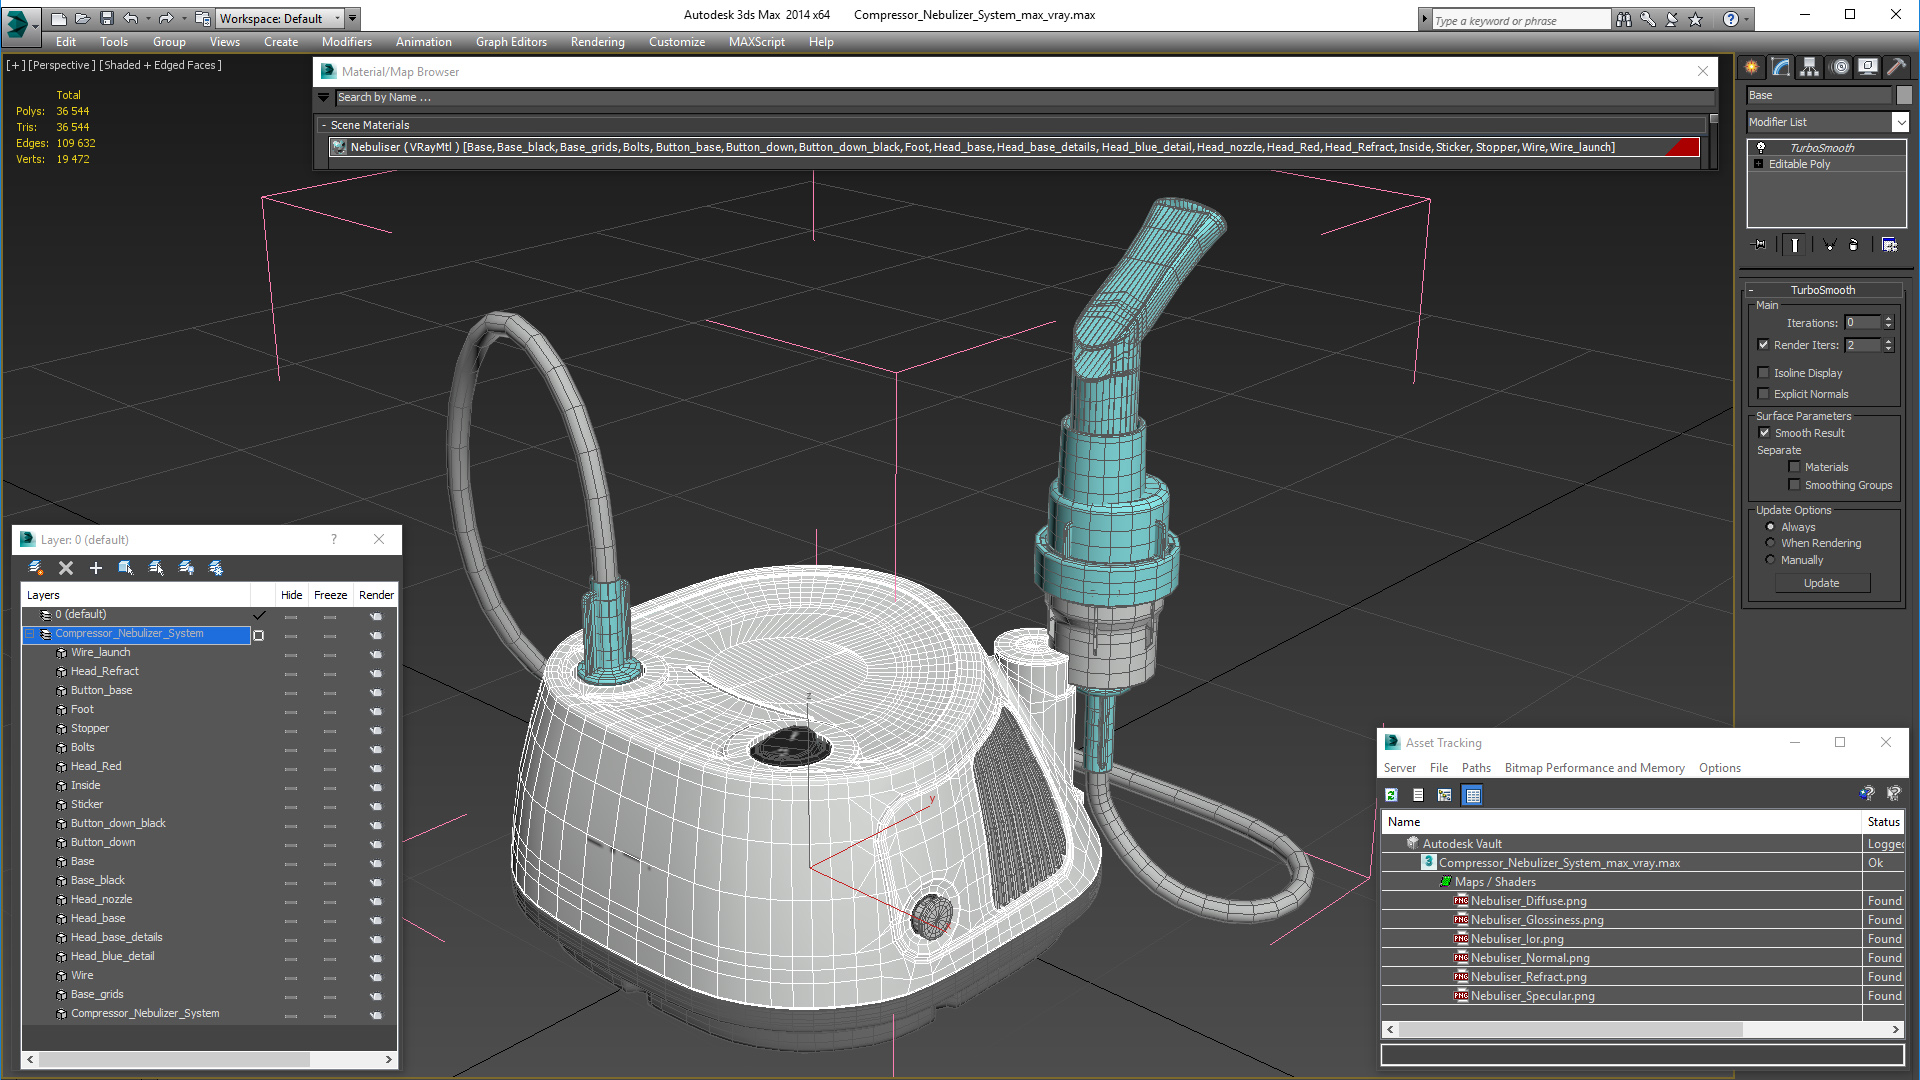Toggle TurboSmooth modifier lightbulb on/off
The image size is (1920, 1080).
1761,147
